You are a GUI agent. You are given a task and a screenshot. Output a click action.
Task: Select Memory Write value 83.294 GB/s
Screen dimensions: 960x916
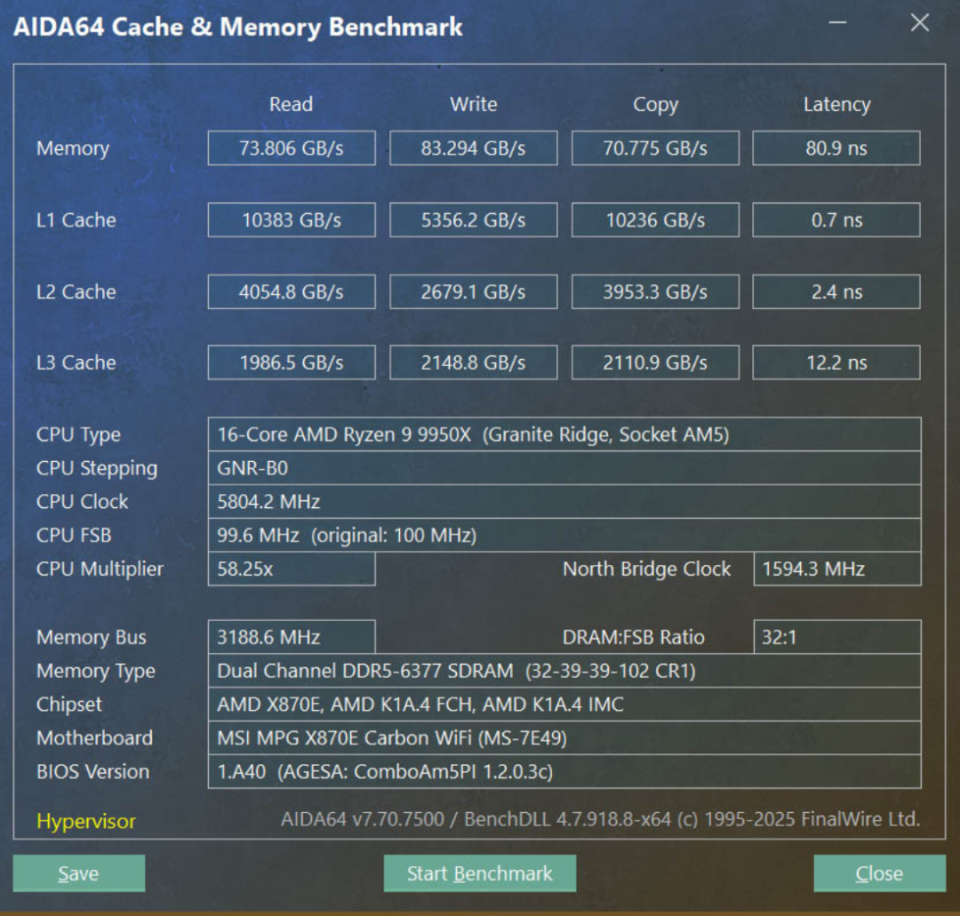(x=473, y=148)
